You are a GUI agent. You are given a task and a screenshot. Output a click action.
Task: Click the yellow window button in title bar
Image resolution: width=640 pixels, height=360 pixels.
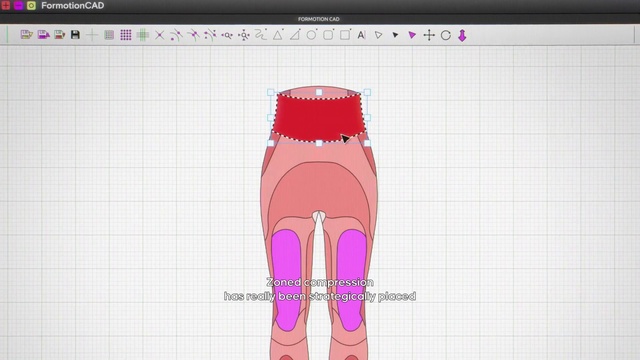(31, 5)
